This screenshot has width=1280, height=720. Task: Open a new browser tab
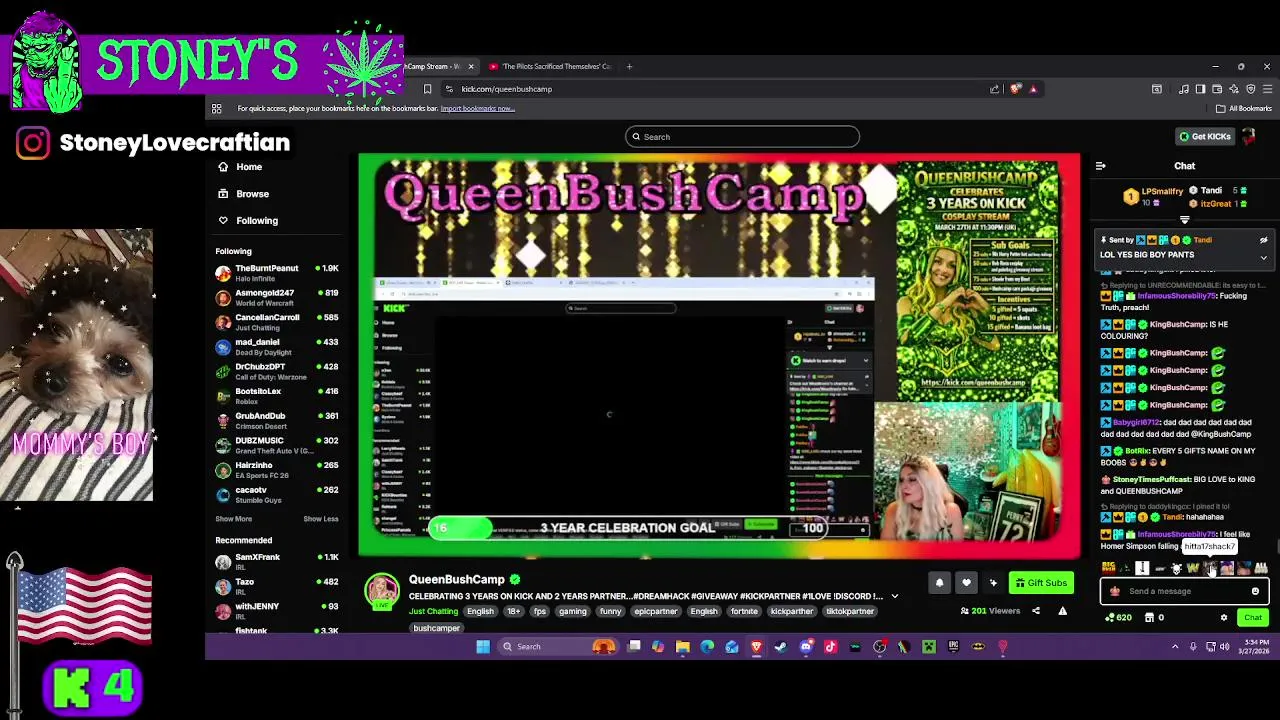pyautogui.click(x=629, y=66)
